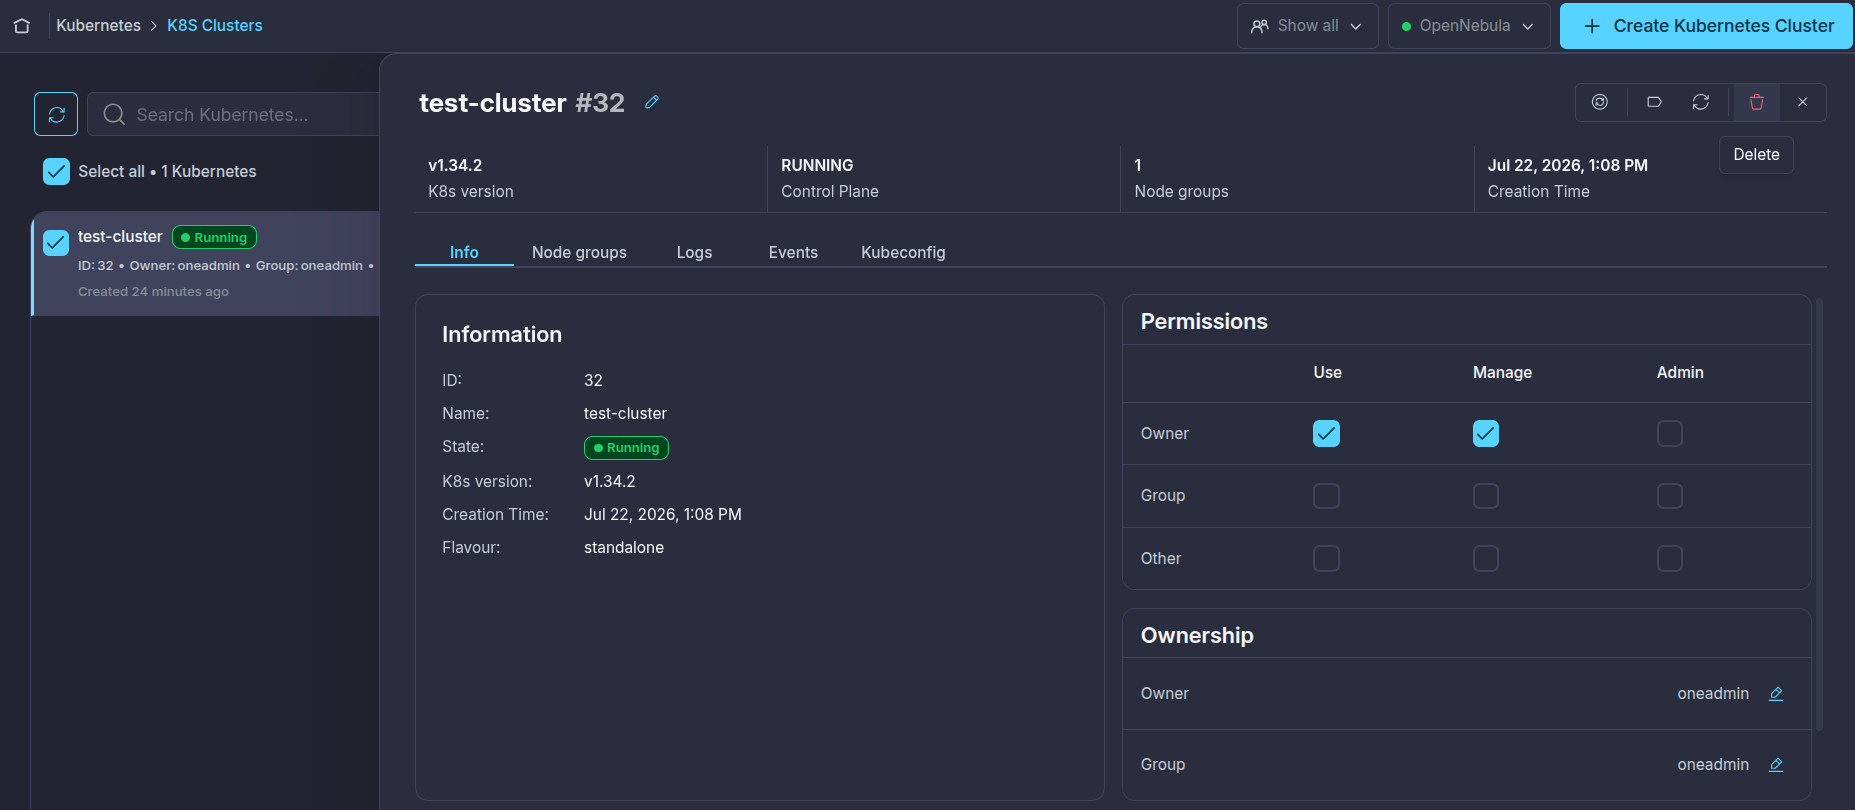
Task: Click the standalone Flavour value
Action: point(624,547)
